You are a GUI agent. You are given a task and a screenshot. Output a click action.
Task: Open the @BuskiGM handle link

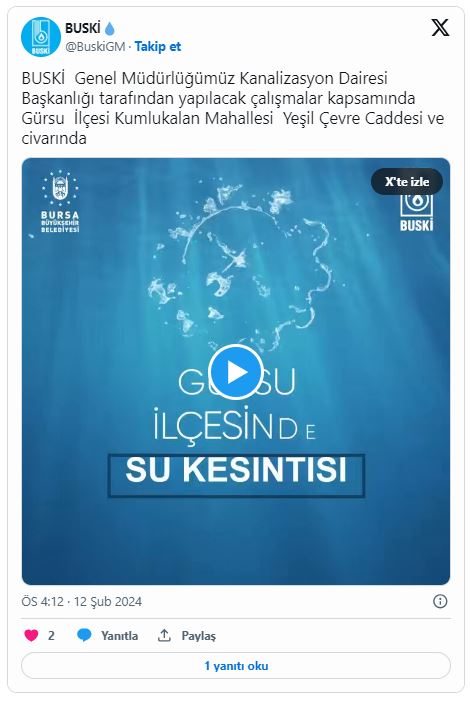pos(95,46)
